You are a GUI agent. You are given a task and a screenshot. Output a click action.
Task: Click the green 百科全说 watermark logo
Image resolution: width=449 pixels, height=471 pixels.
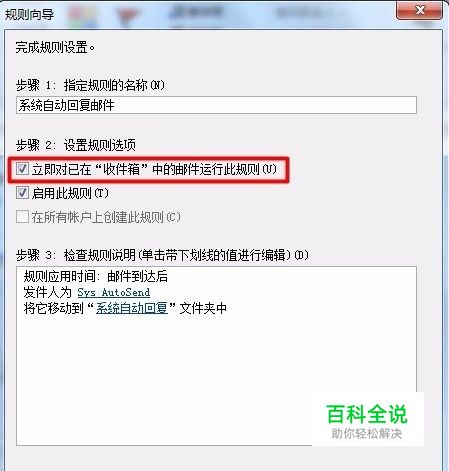367,414
